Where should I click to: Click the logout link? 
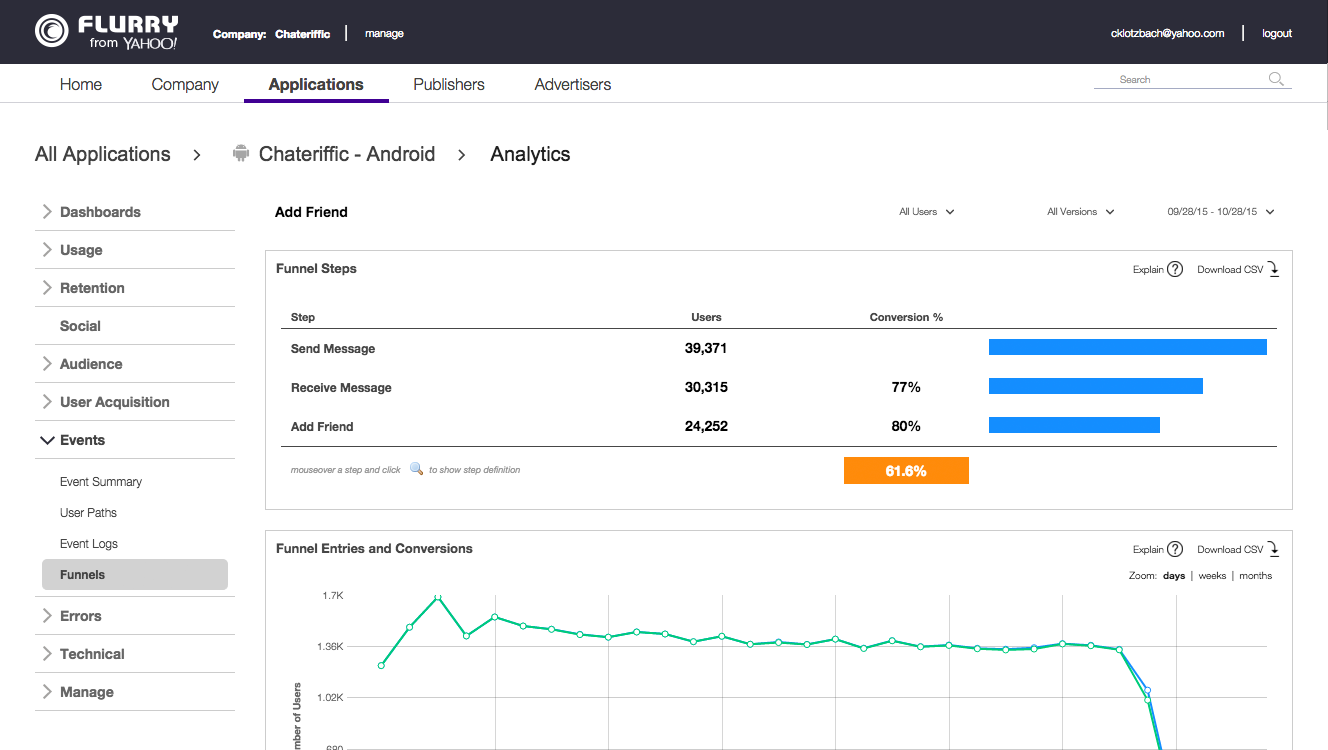(1277, 33)
